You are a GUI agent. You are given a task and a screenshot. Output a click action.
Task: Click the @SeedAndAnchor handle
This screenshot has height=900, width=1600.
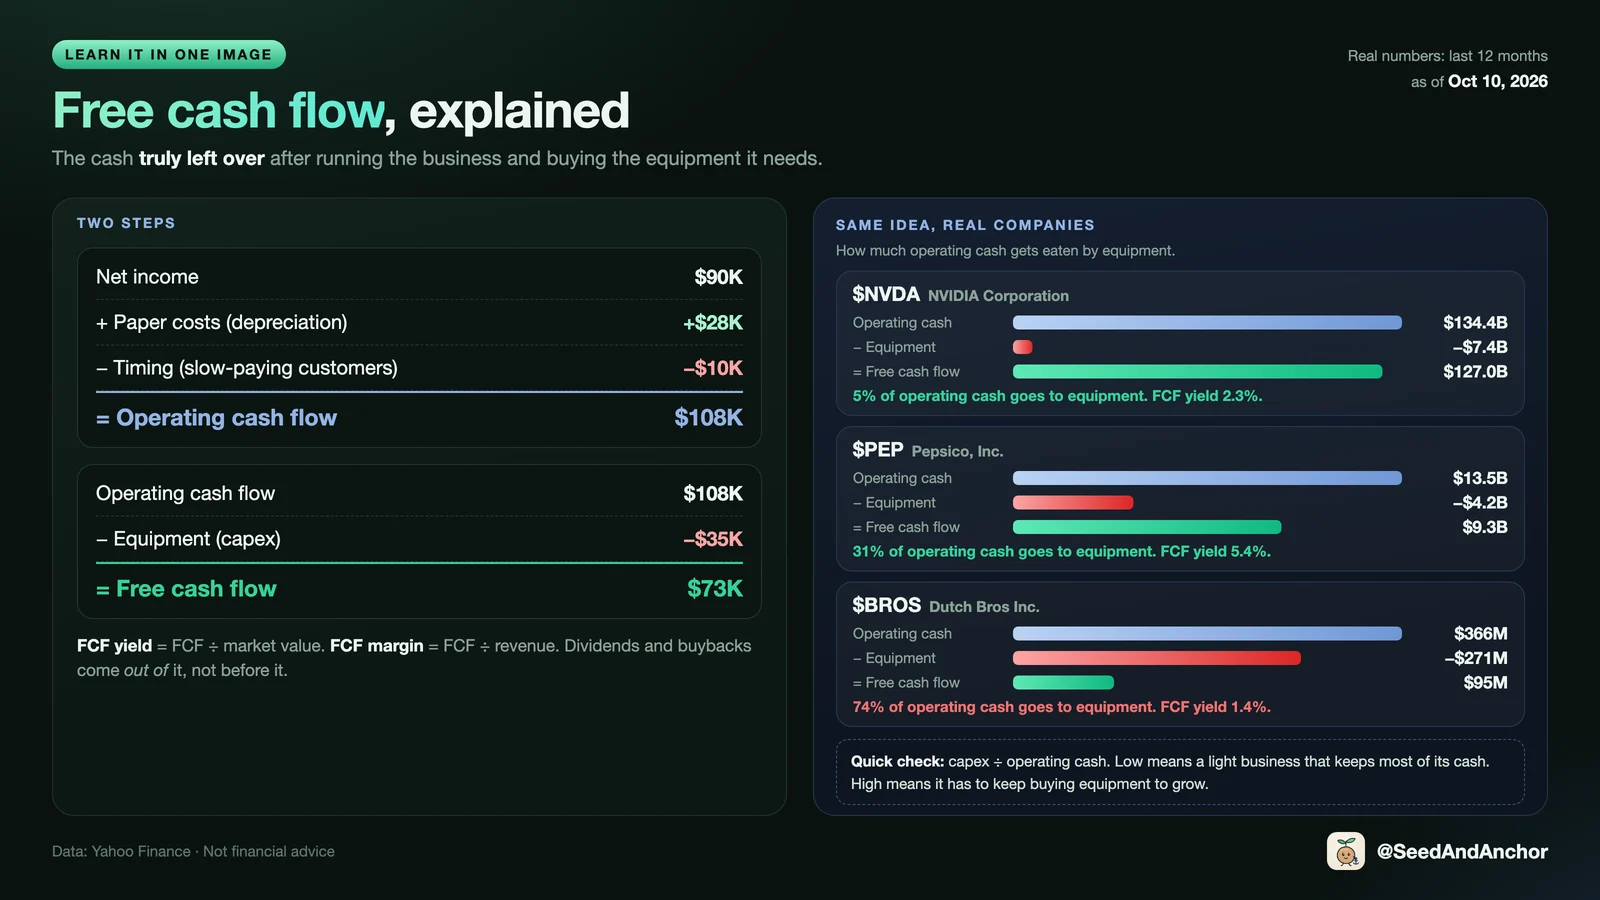1462,851
